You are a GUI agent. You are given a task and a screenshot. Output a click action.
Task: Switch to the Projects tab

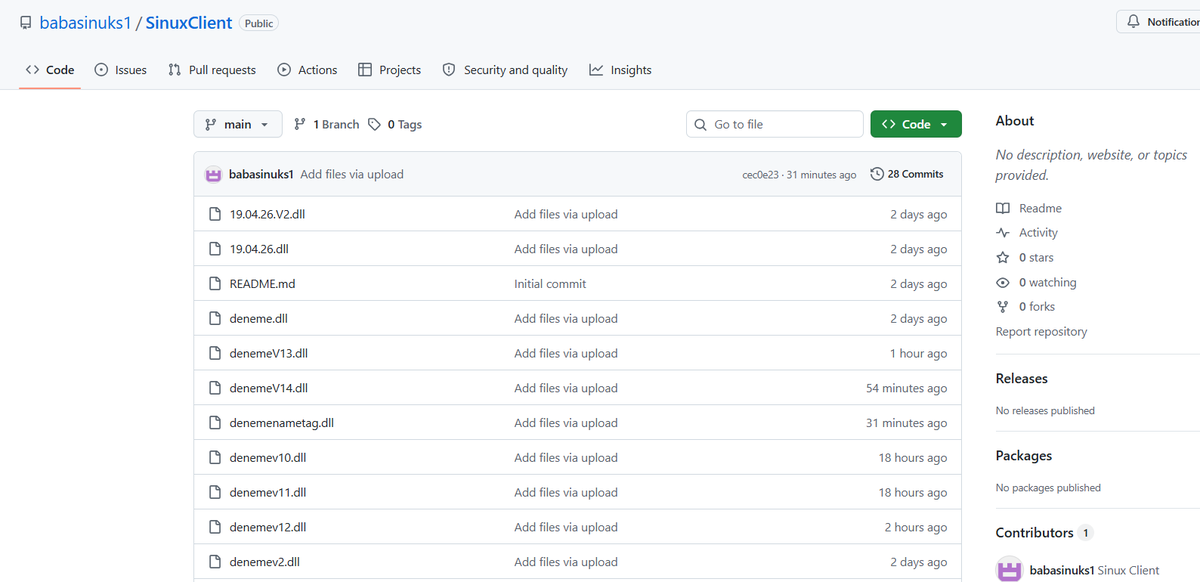[x=389, y=70]
